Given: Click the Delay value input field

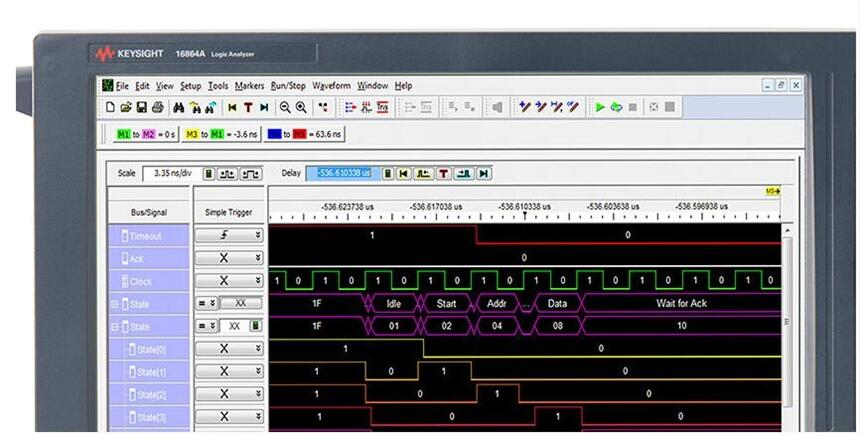Looking at the screenshot, I should pos(342,173).
